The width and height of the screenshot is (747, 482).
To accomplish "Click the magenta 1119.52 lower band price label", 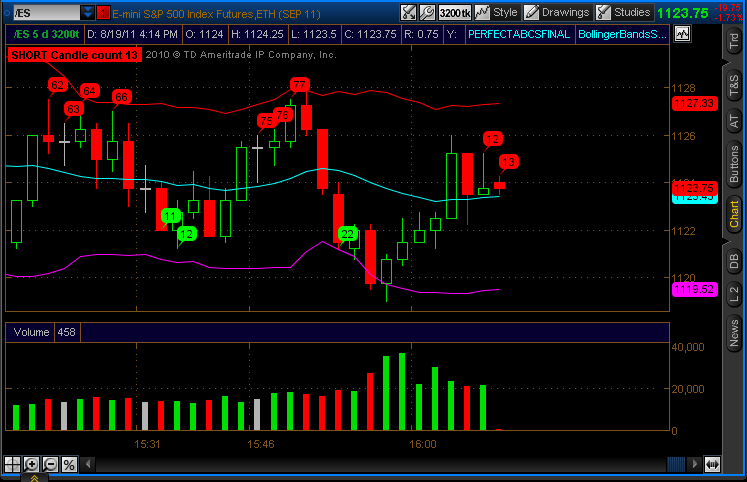I will tap(694, 289).
